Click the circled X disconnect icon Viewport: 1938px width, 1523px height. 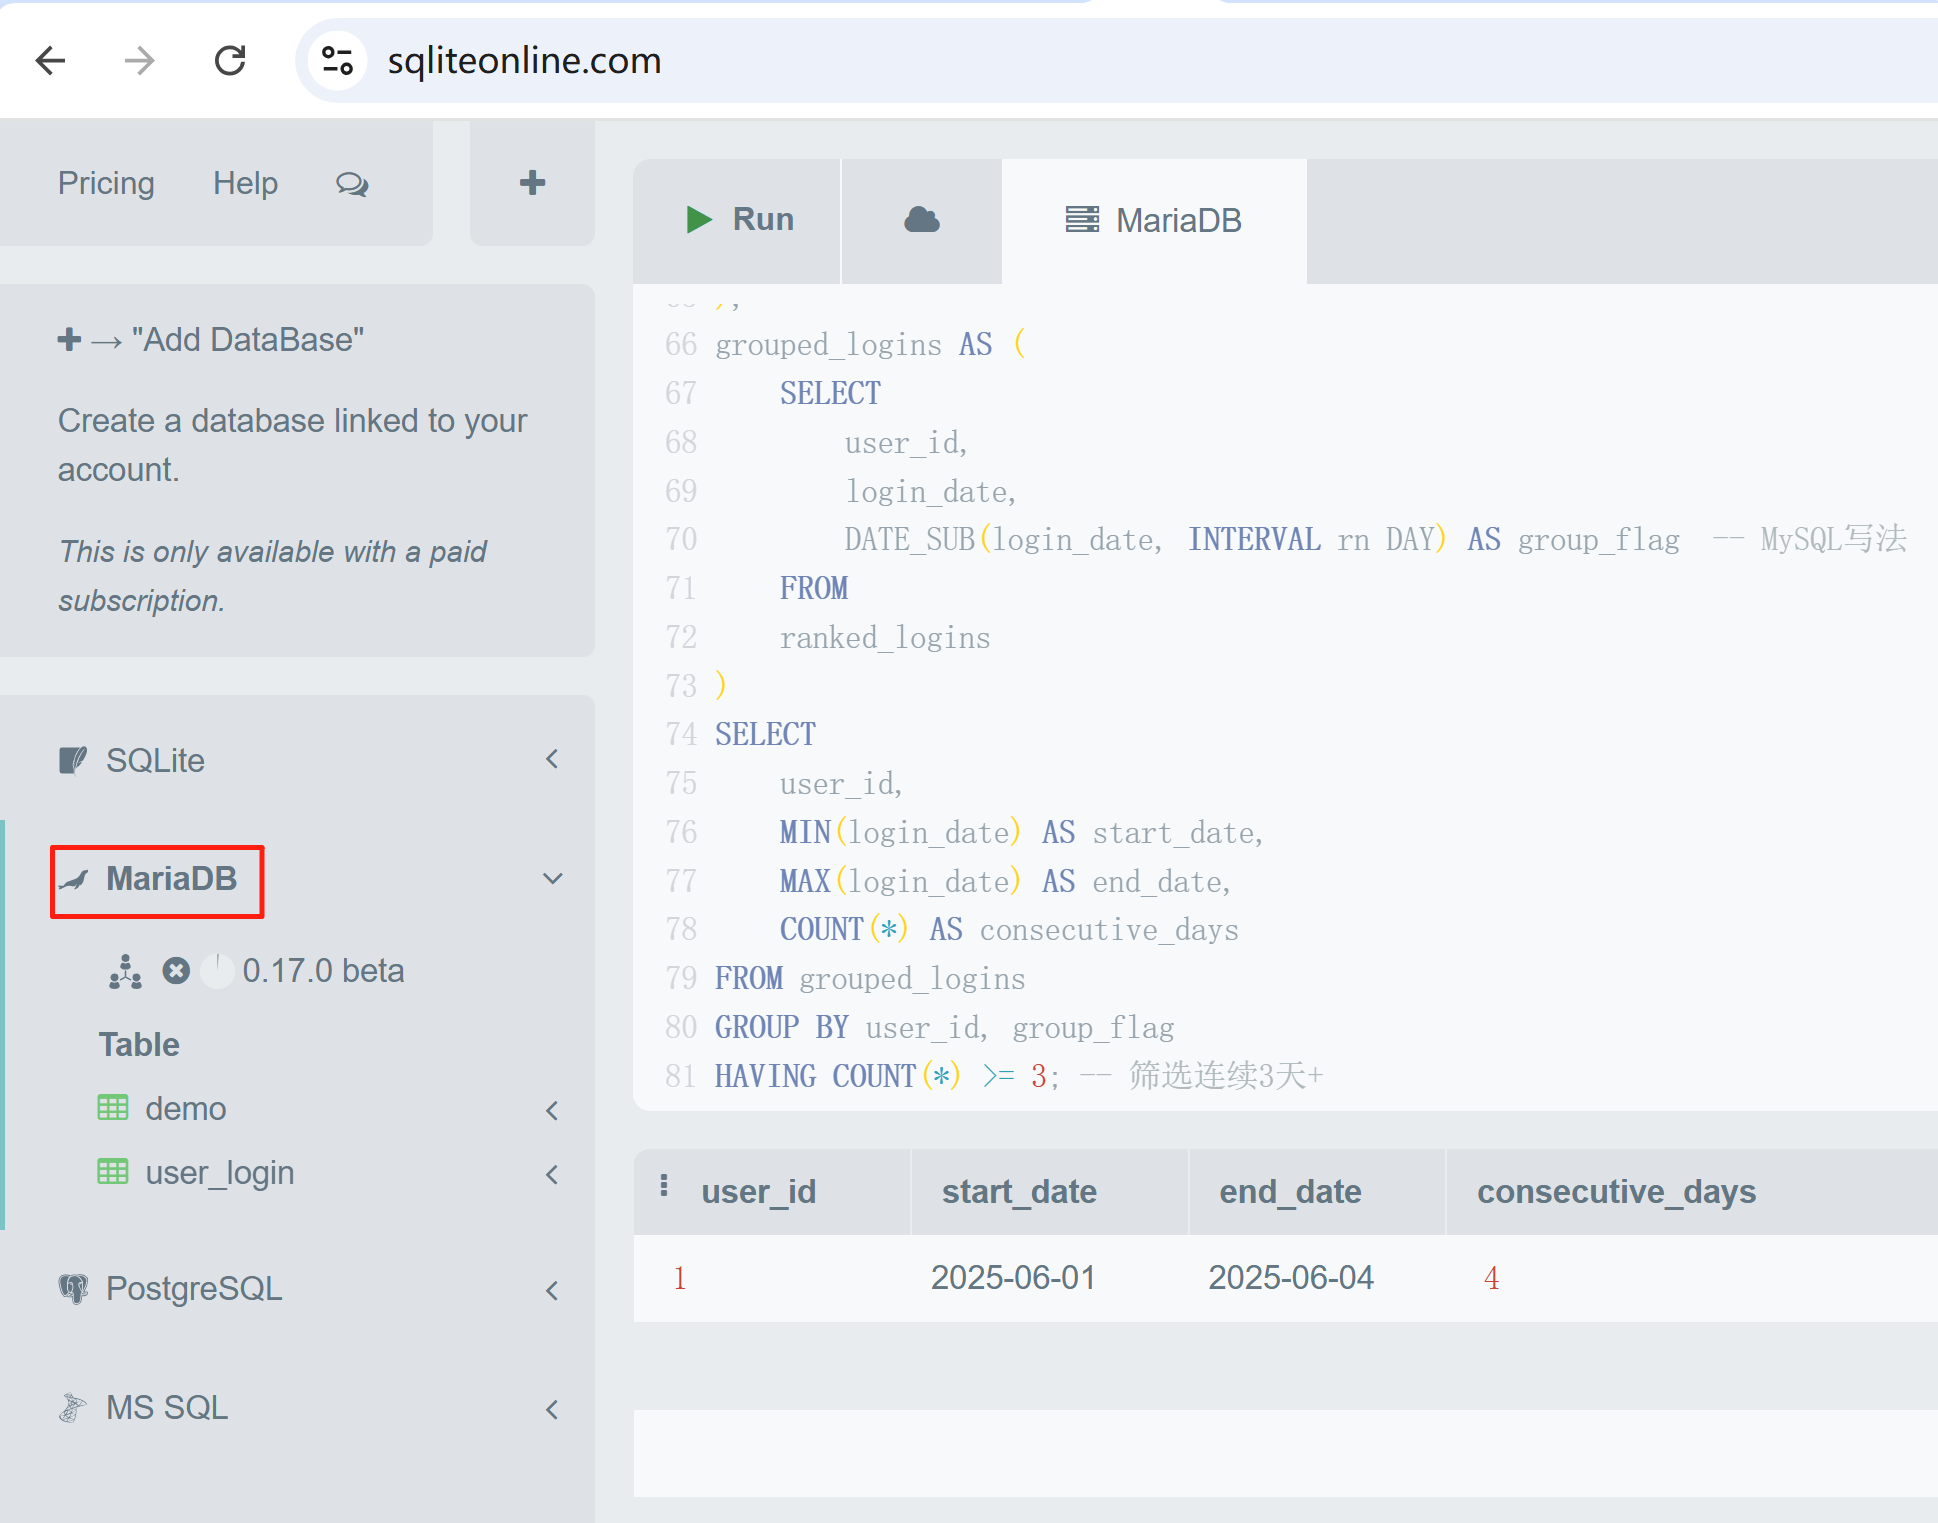176,971
